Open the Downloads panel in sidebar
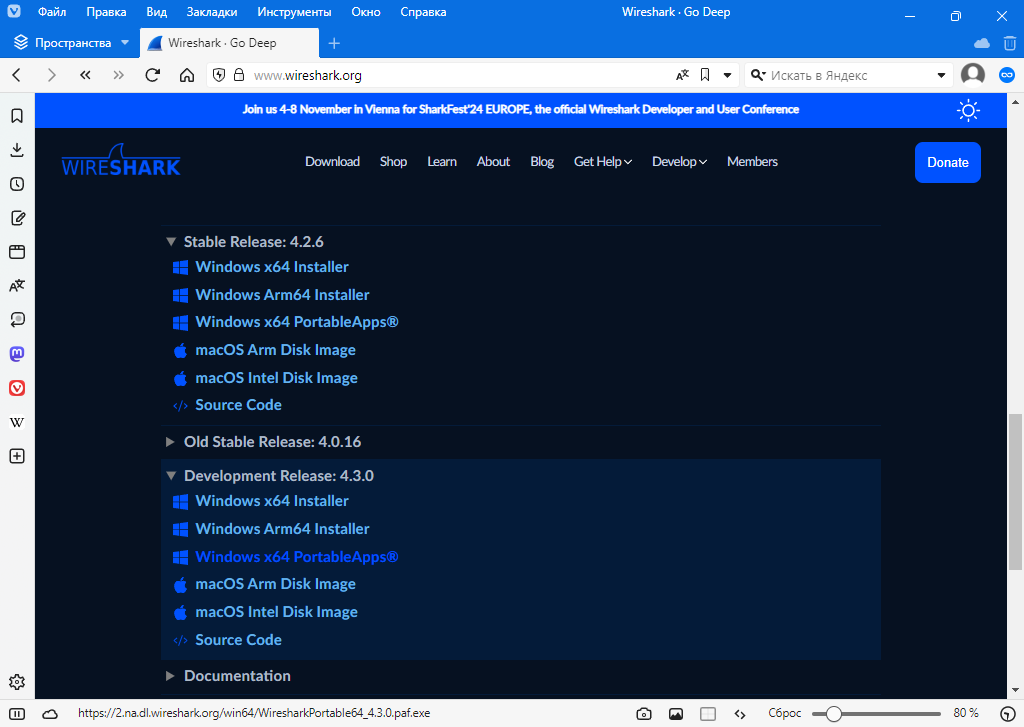This screenshot has width=1024, height=727. pos(17,150)
